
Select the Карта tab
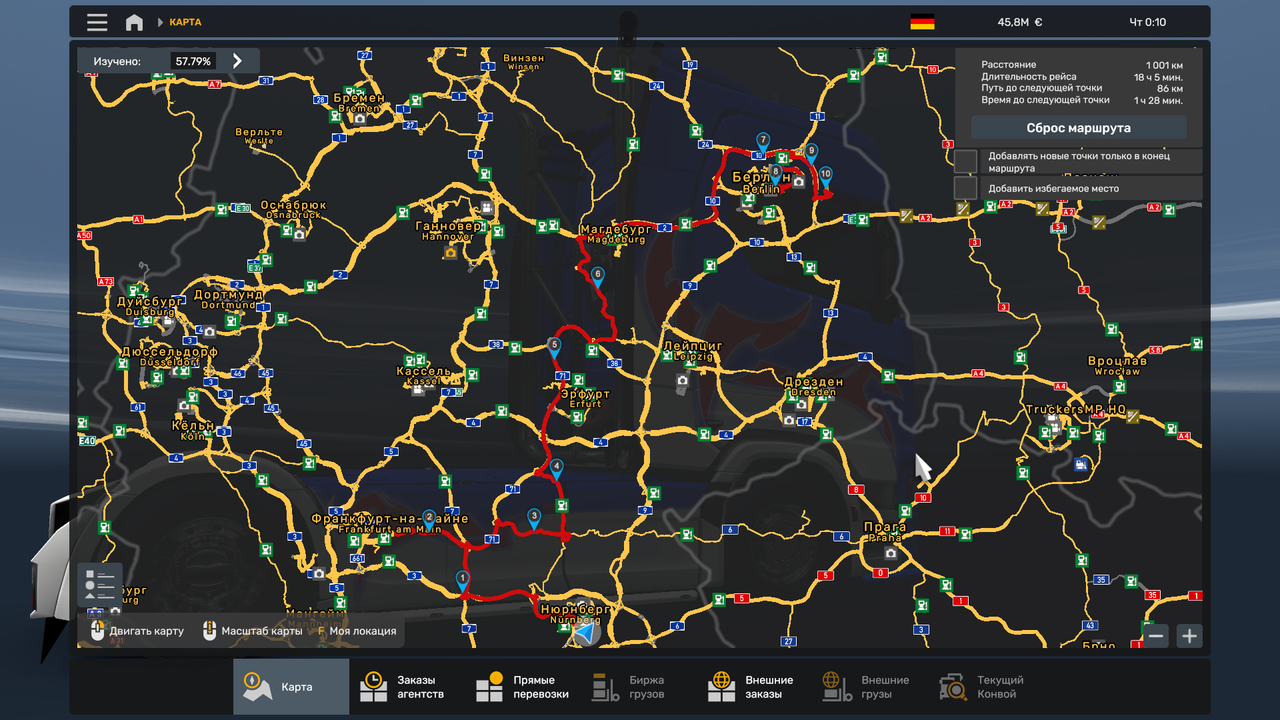(291, 687)
